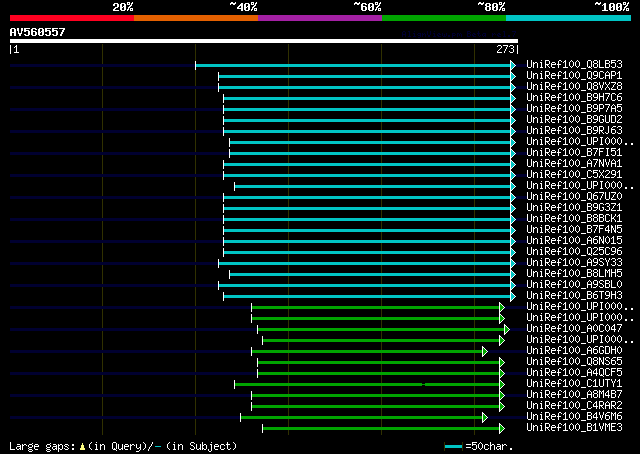Image resolution: width=640 pixels, height=454 pixels.
Task: Click the query end position label 273
Action: (x=505, y=49)
